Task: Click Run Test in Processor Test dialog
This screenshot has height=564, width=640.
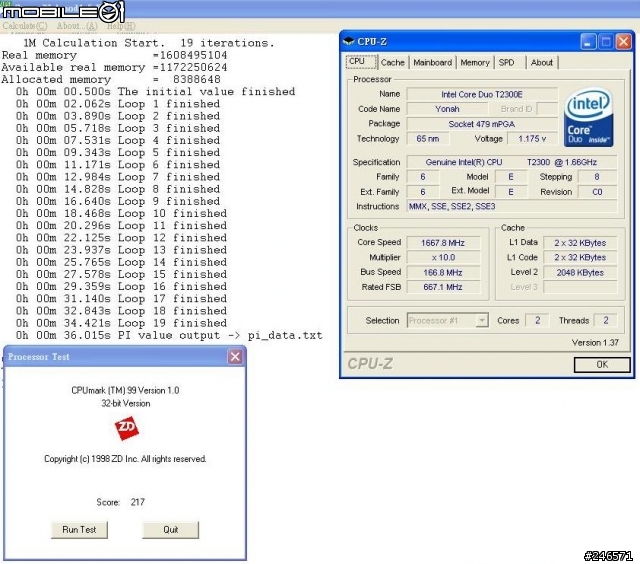Action: [79, 530]
